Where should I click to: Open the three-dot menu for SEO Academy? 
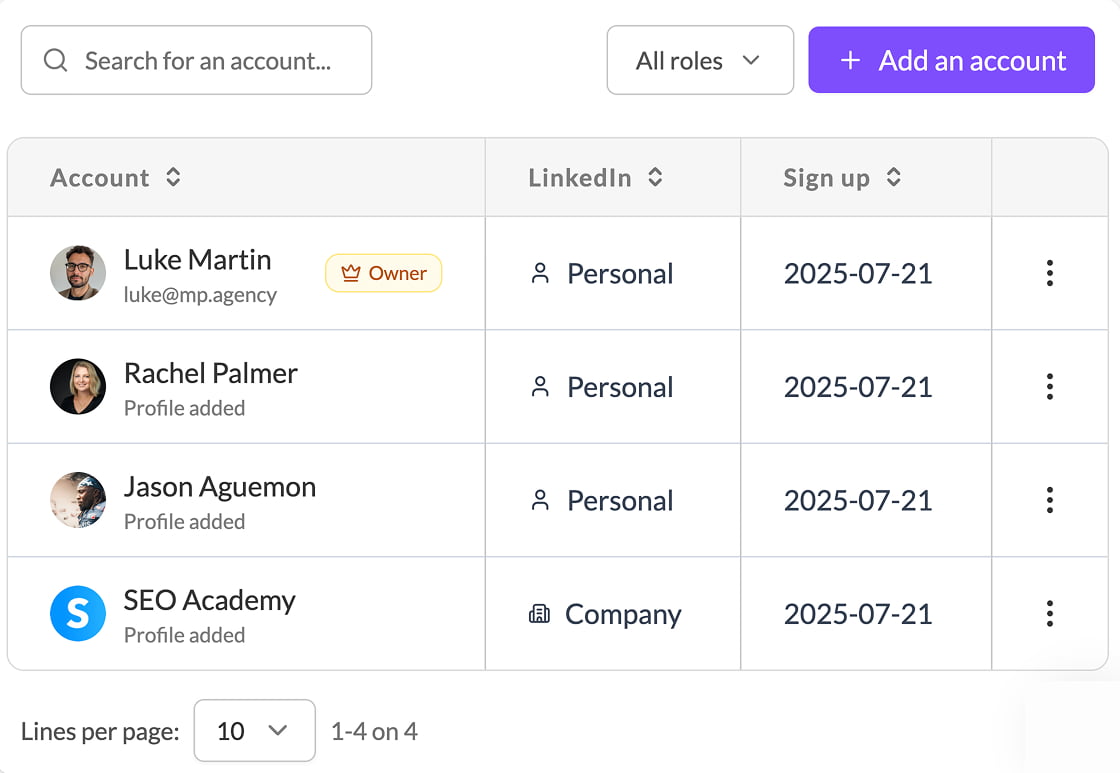click(1049, 613)
